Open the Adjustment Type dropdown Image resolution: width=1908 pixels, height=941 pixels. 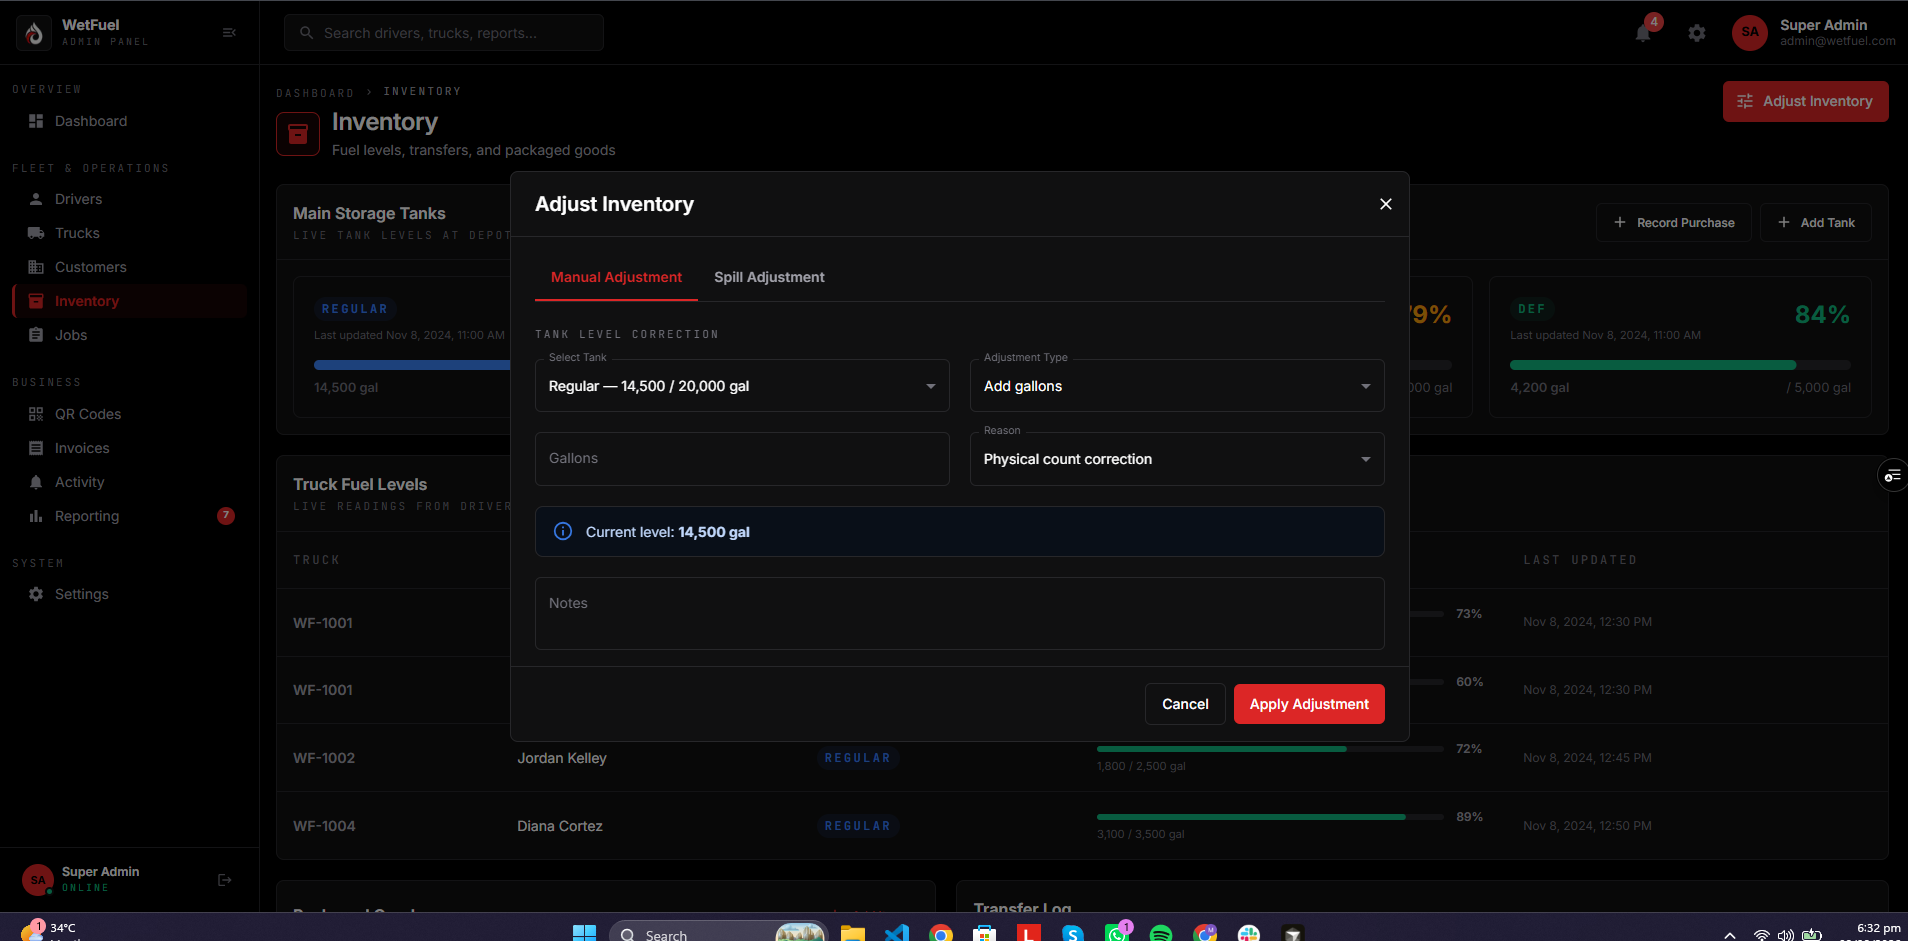coord(1177,386)
